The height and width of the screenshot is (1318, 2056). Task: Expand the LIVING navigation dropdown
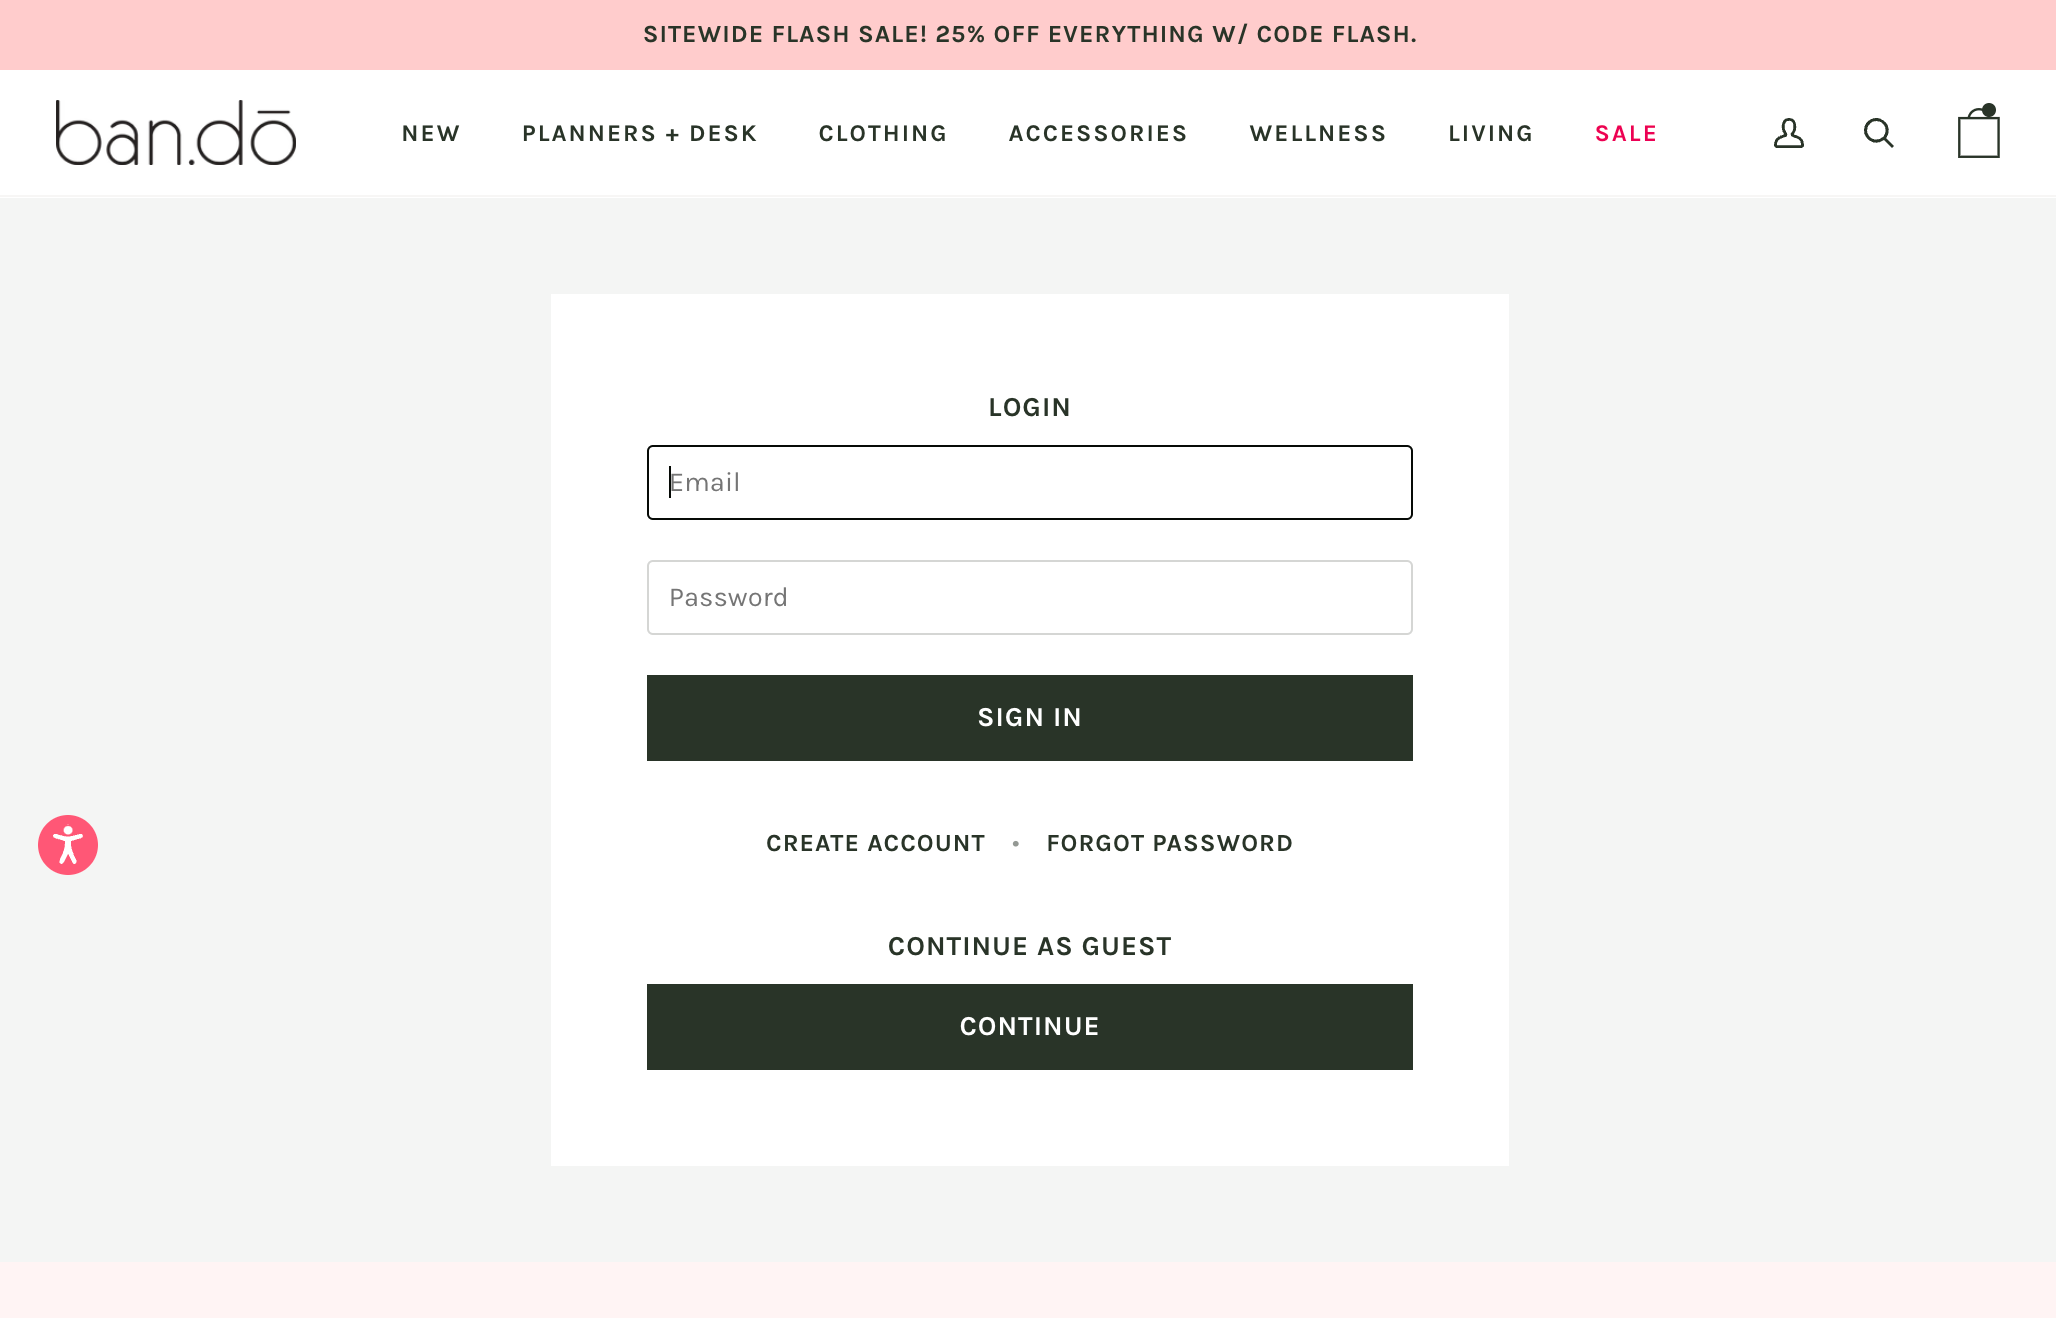pyautogui.click(x=1490, y=132)
